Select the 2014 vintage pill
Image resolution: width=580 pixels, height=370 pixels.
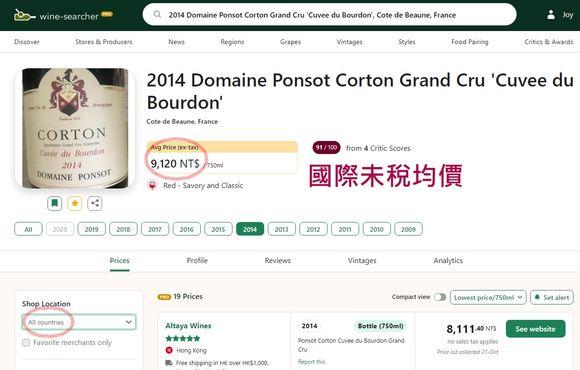pyautogui.click(x=250, y=229)
